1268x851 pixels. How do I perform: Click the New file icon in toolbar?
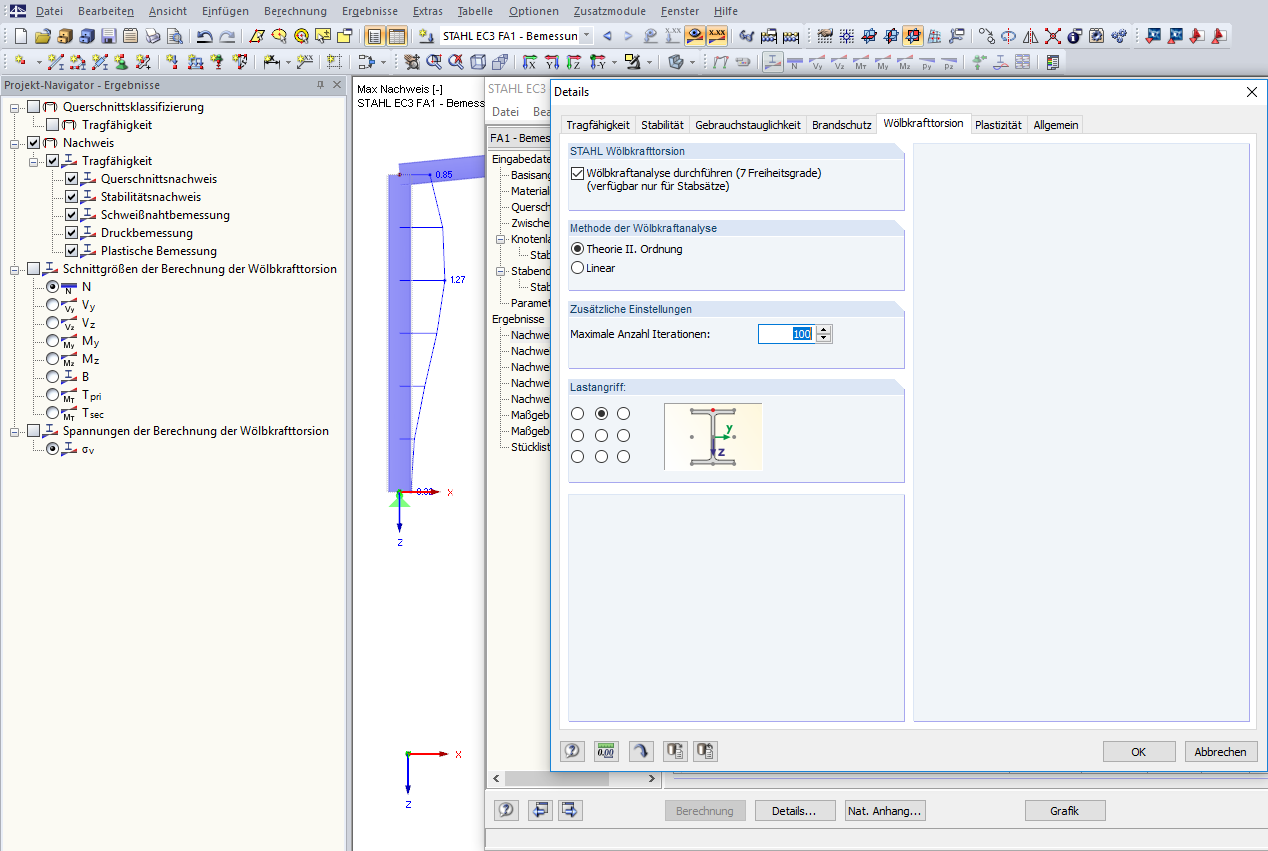[x=20, y=36]
